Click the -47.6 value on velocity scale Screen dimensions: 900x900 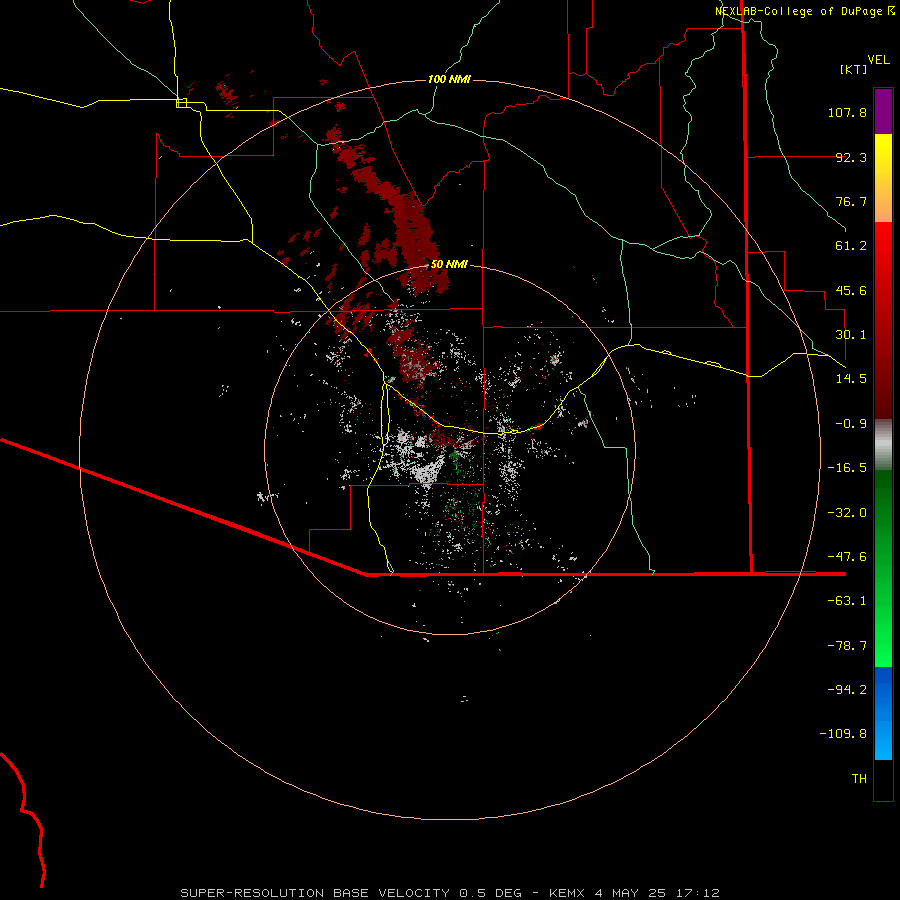click(847, 557)
